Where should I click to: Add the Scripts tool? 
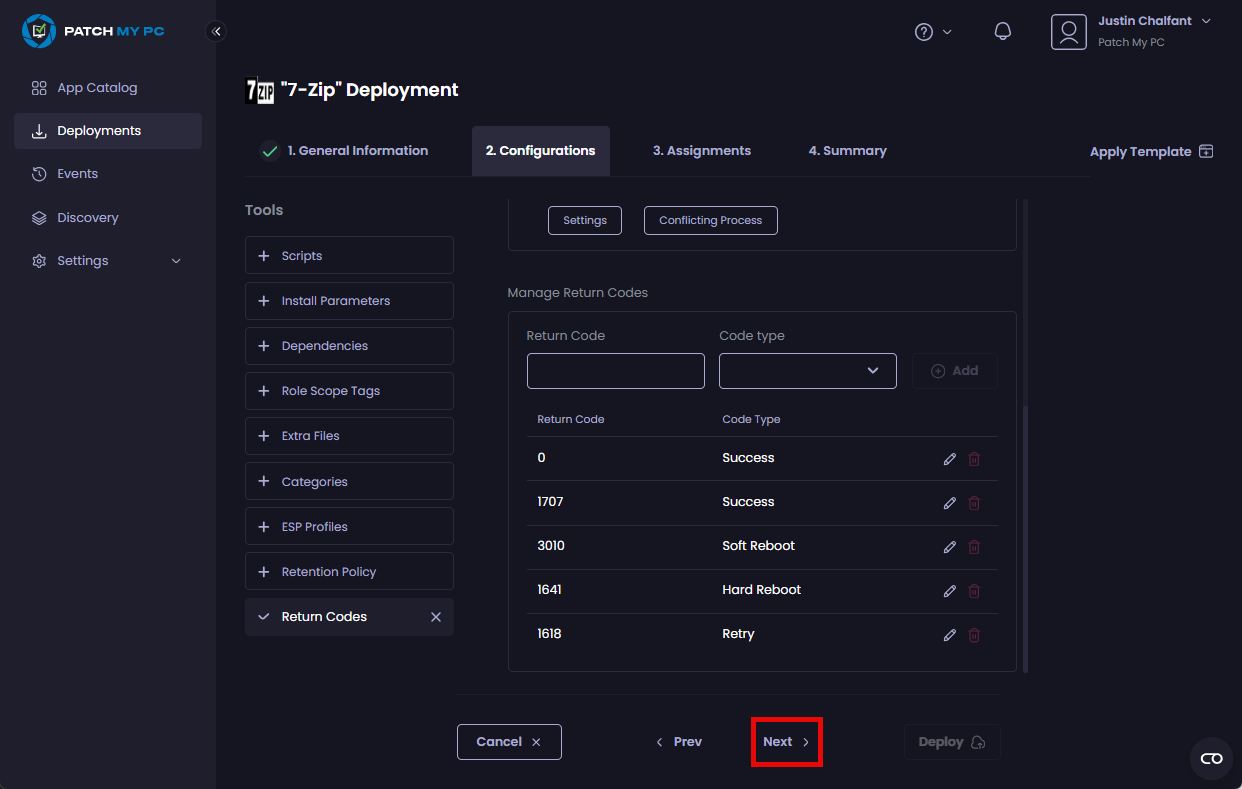point(348,256)
